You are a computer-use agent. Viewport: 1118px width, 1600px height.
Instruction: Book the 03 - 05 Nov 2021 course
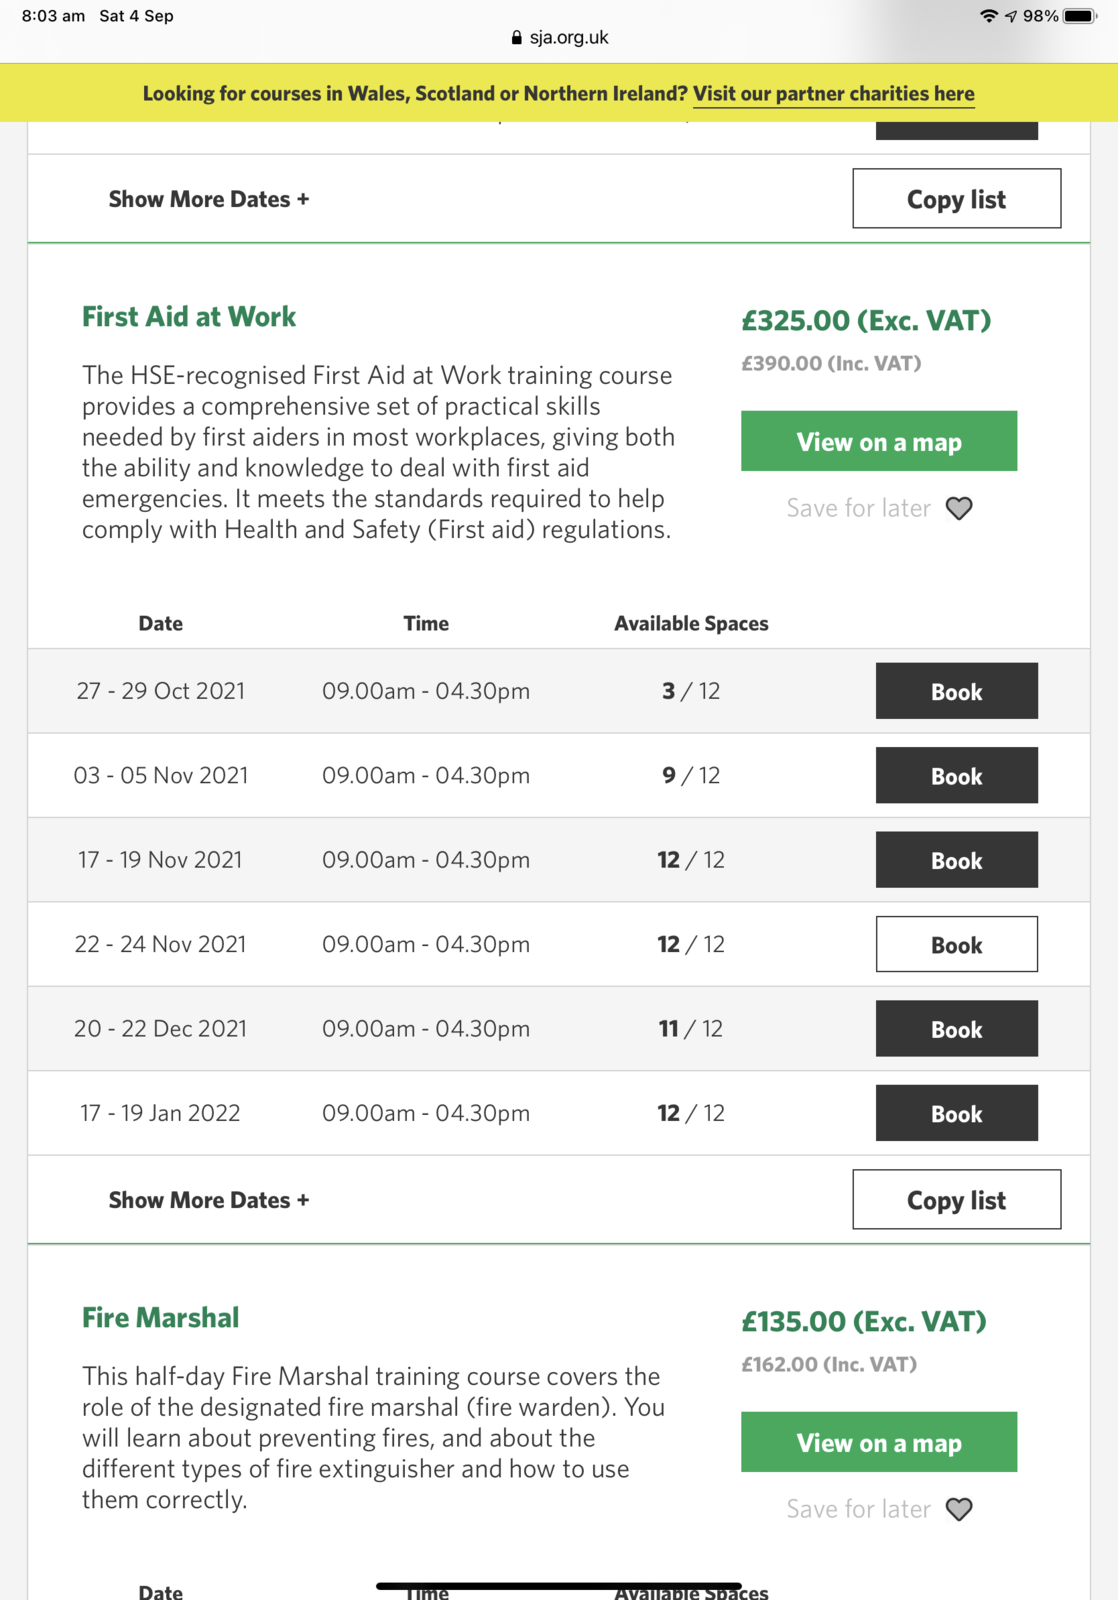tap(956, 775)
